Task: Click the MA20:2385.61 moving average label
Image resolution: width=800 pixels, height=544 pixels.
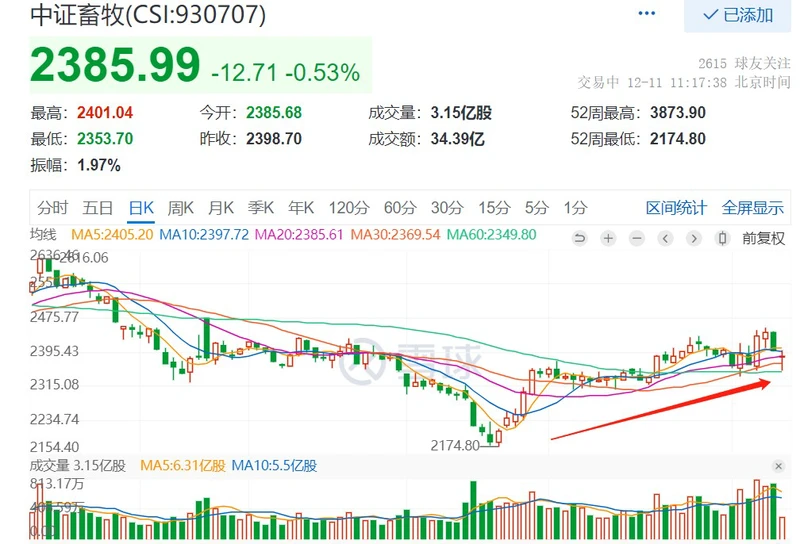Action: click(299, 235)
